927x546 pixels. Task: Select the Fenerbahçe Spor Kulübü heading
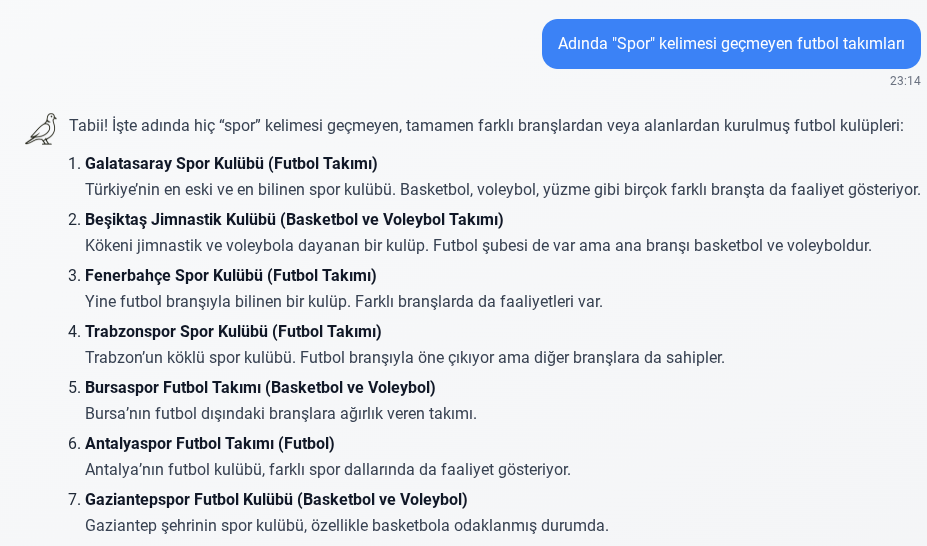231,275
